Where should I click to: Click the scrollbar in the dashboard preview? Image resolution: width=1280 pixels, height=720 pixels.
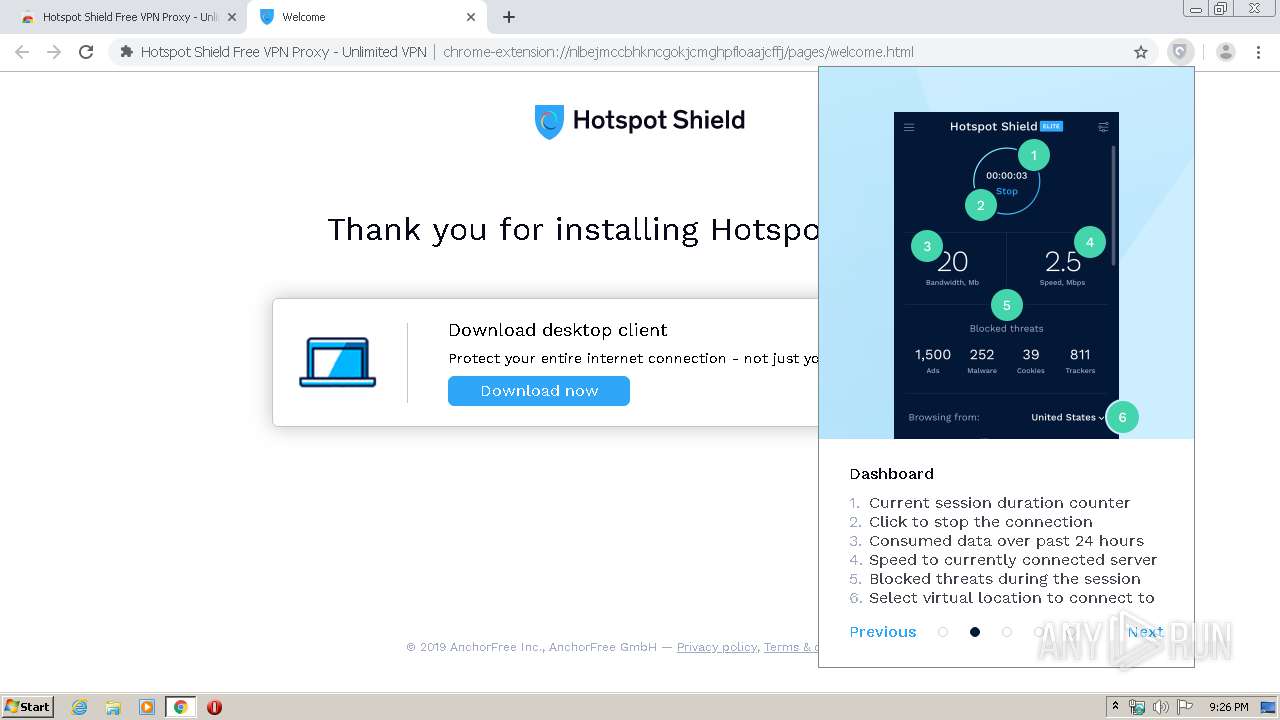1114,205
